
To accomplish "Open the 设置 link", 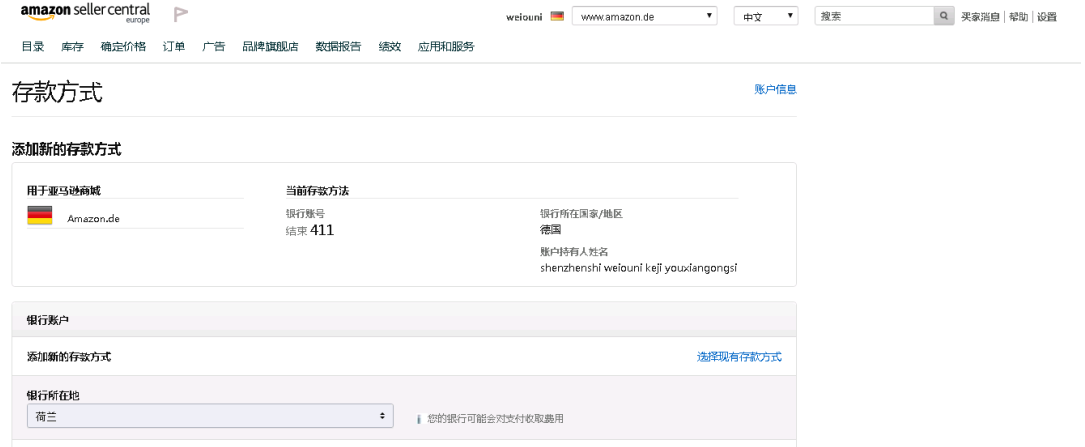I will tap(1046, 17).
